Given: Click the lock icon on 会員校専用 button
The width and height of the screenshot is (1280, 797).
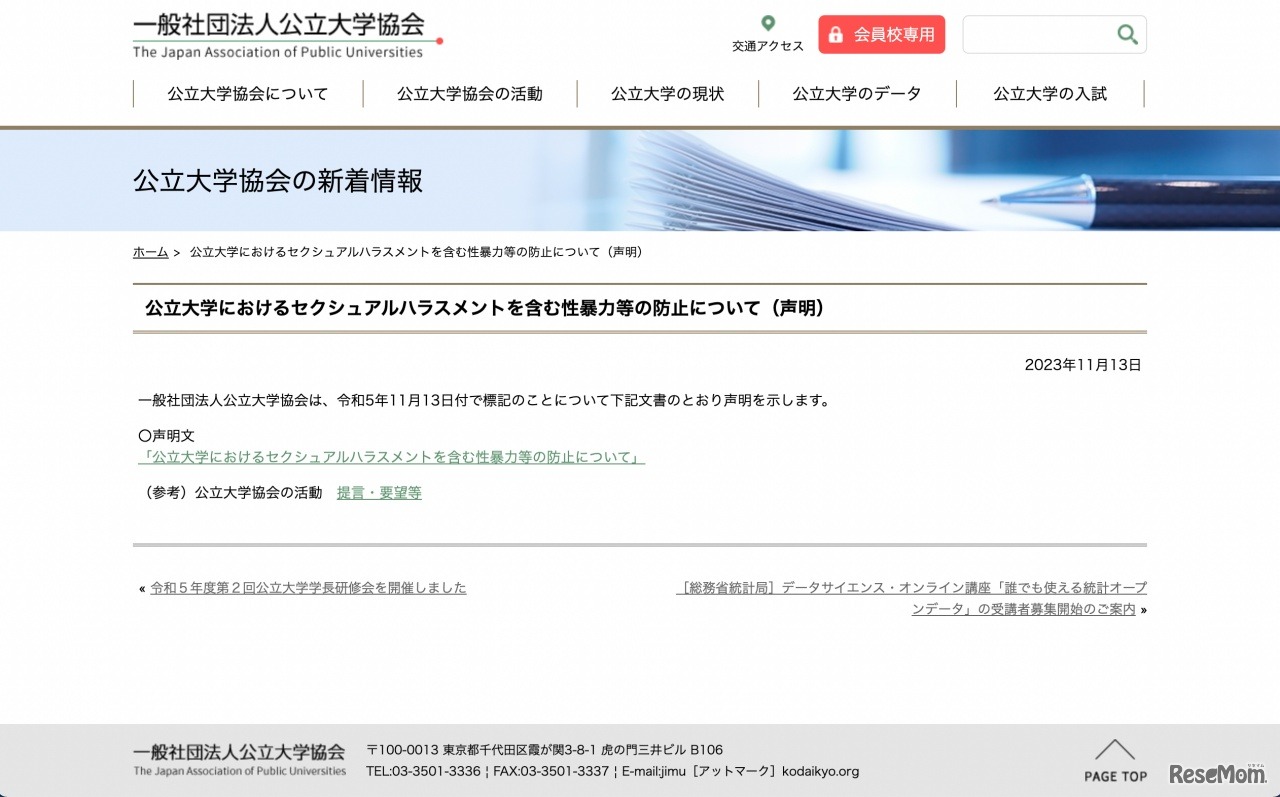Looking at the screenshot, I should point(836,33).
